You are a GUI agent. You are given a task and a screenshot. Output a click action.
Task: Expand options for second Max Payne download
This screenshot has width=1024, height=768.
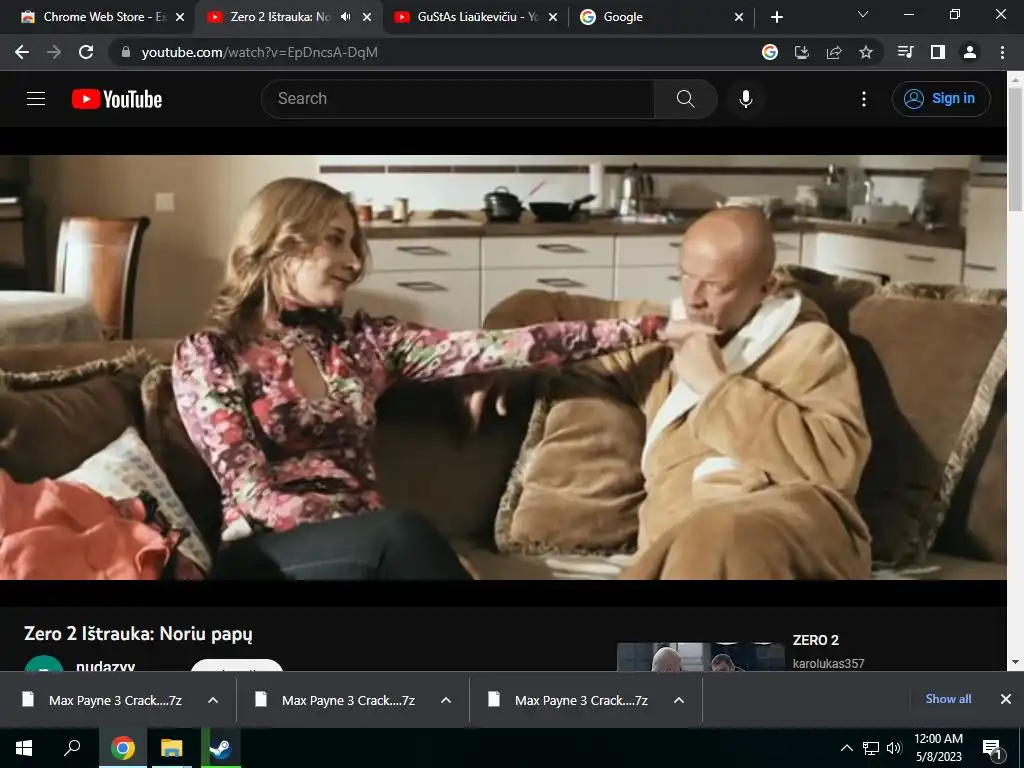coord(446,700)
